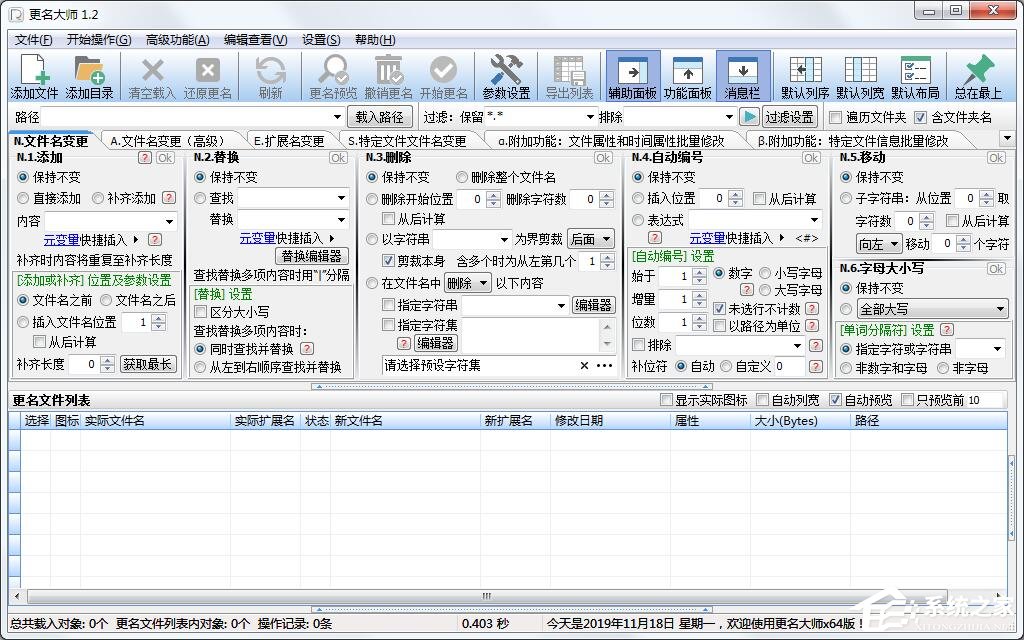Click the 默认布局 default layout icon
The image size is (1024, 640).
(915, 70)
